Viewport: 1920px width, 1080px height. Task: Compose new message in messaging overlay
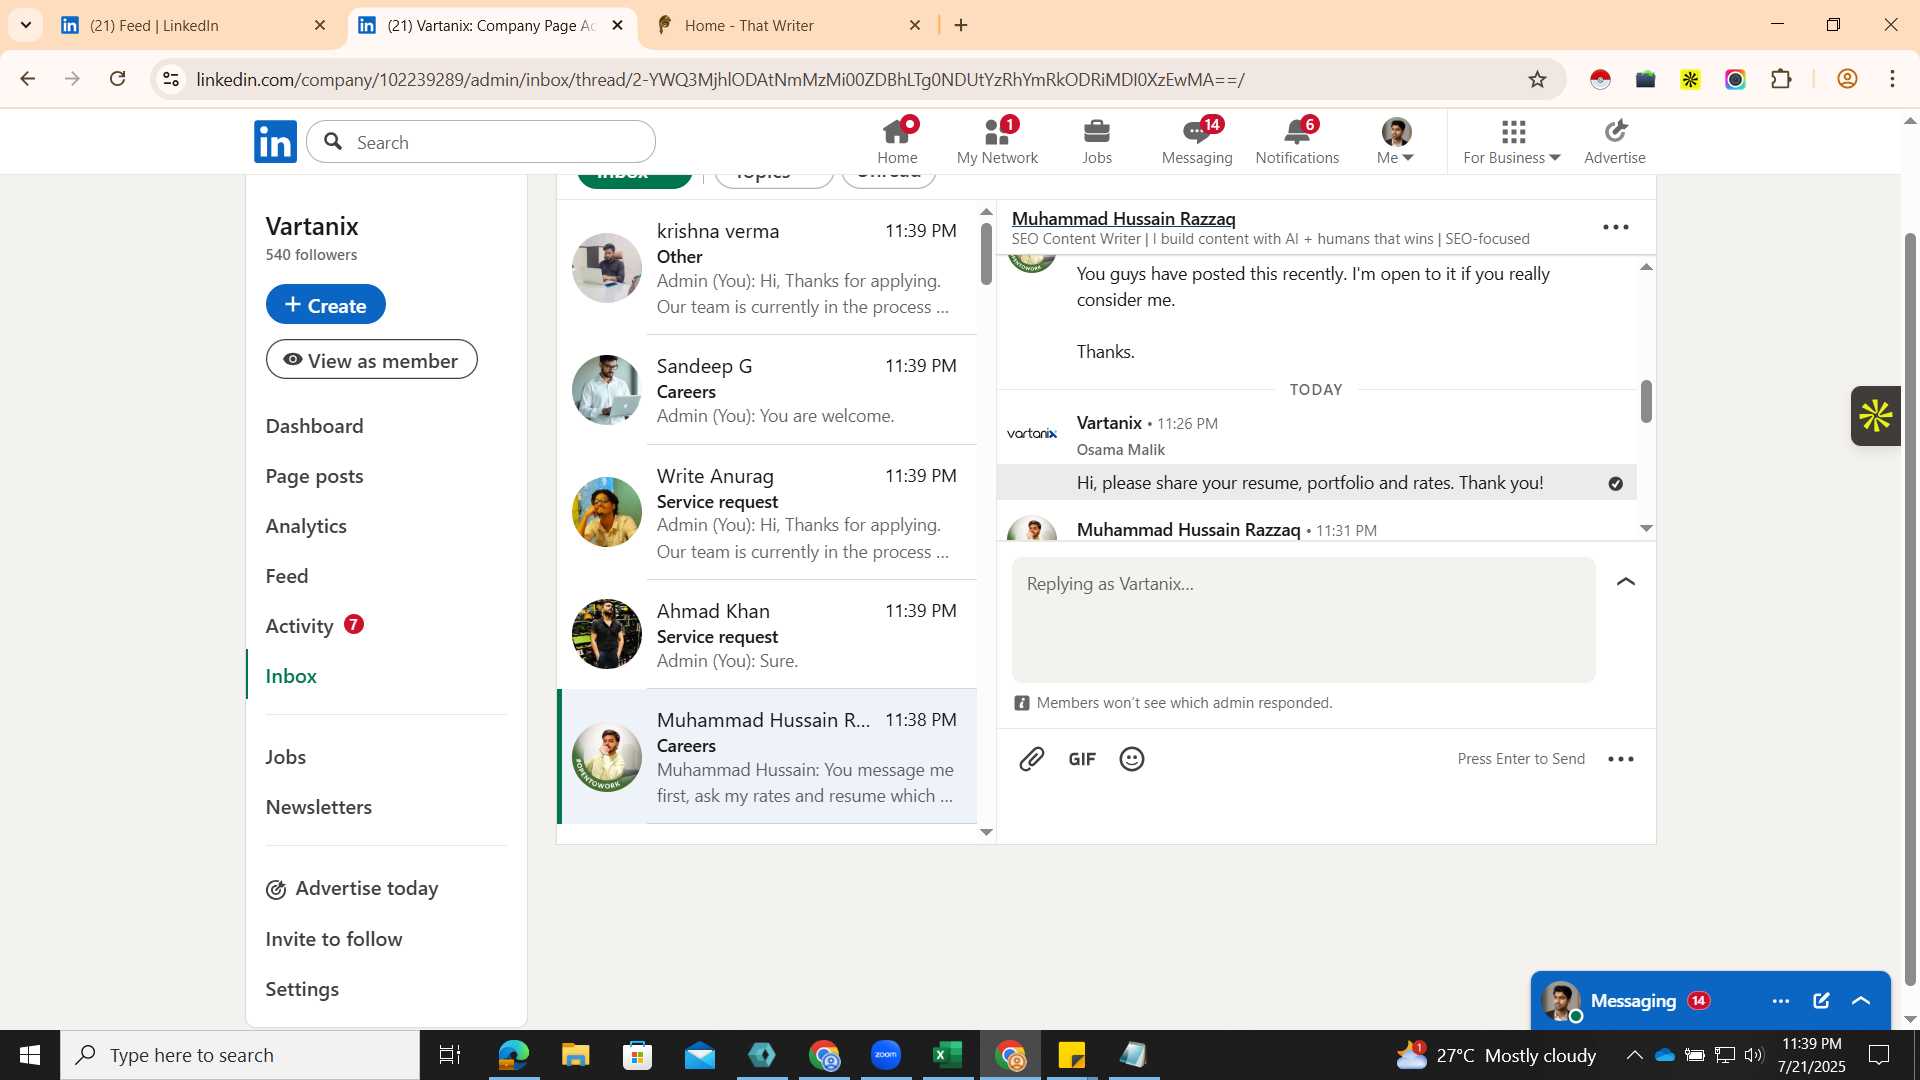[1821, 1001]
